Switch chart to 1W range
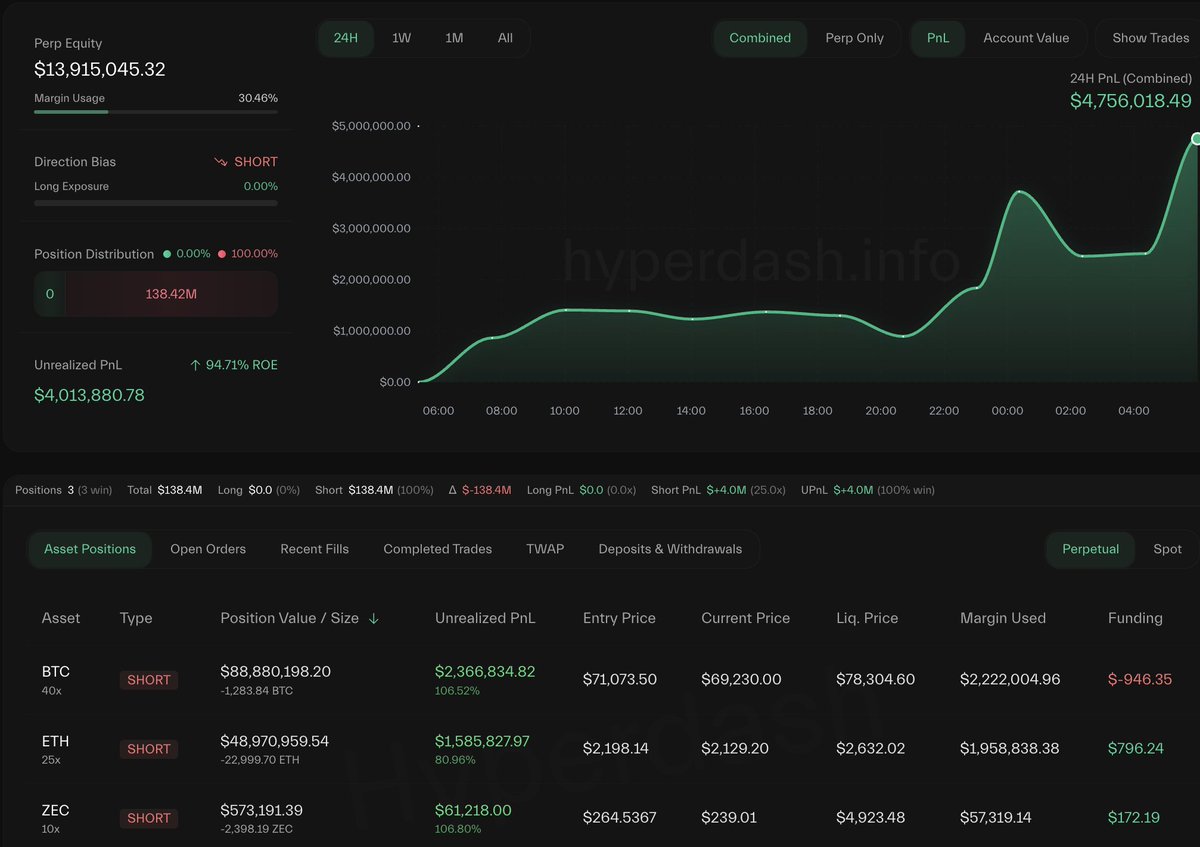The image size is (1200, 847). [x=401, y=38]
